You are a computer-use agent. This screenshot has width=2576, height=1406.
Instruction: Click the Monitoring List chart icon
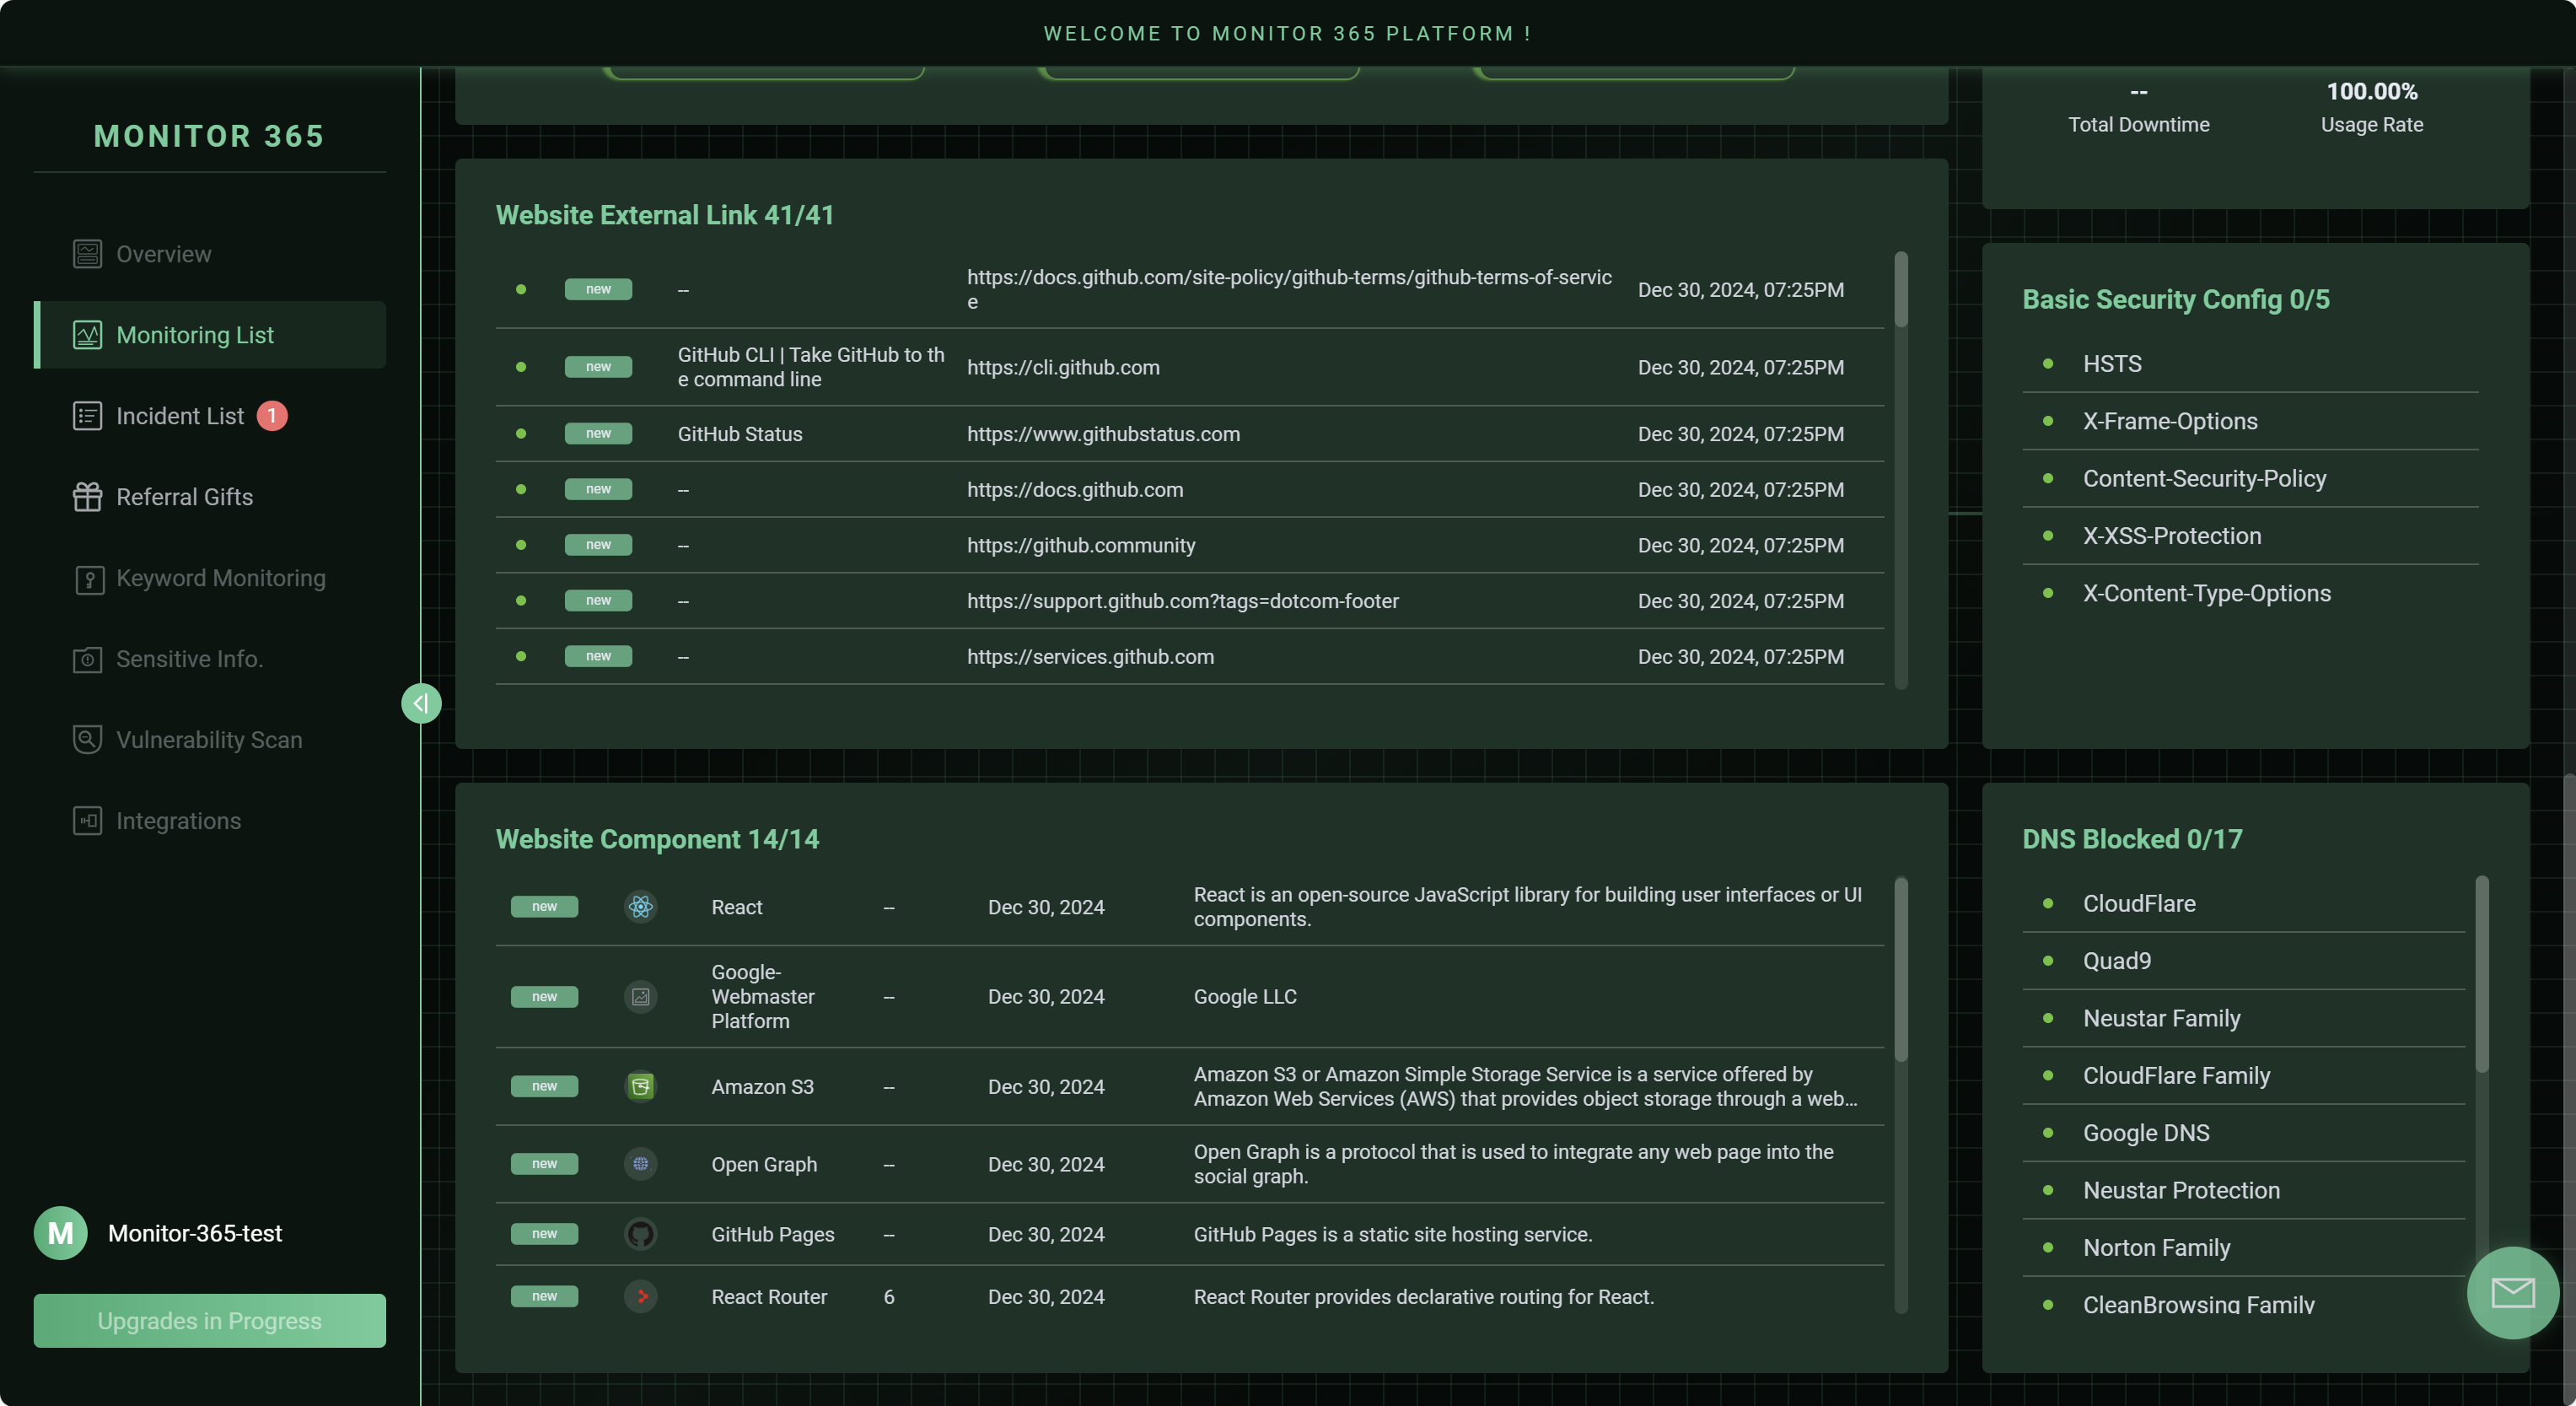point(87,335)
